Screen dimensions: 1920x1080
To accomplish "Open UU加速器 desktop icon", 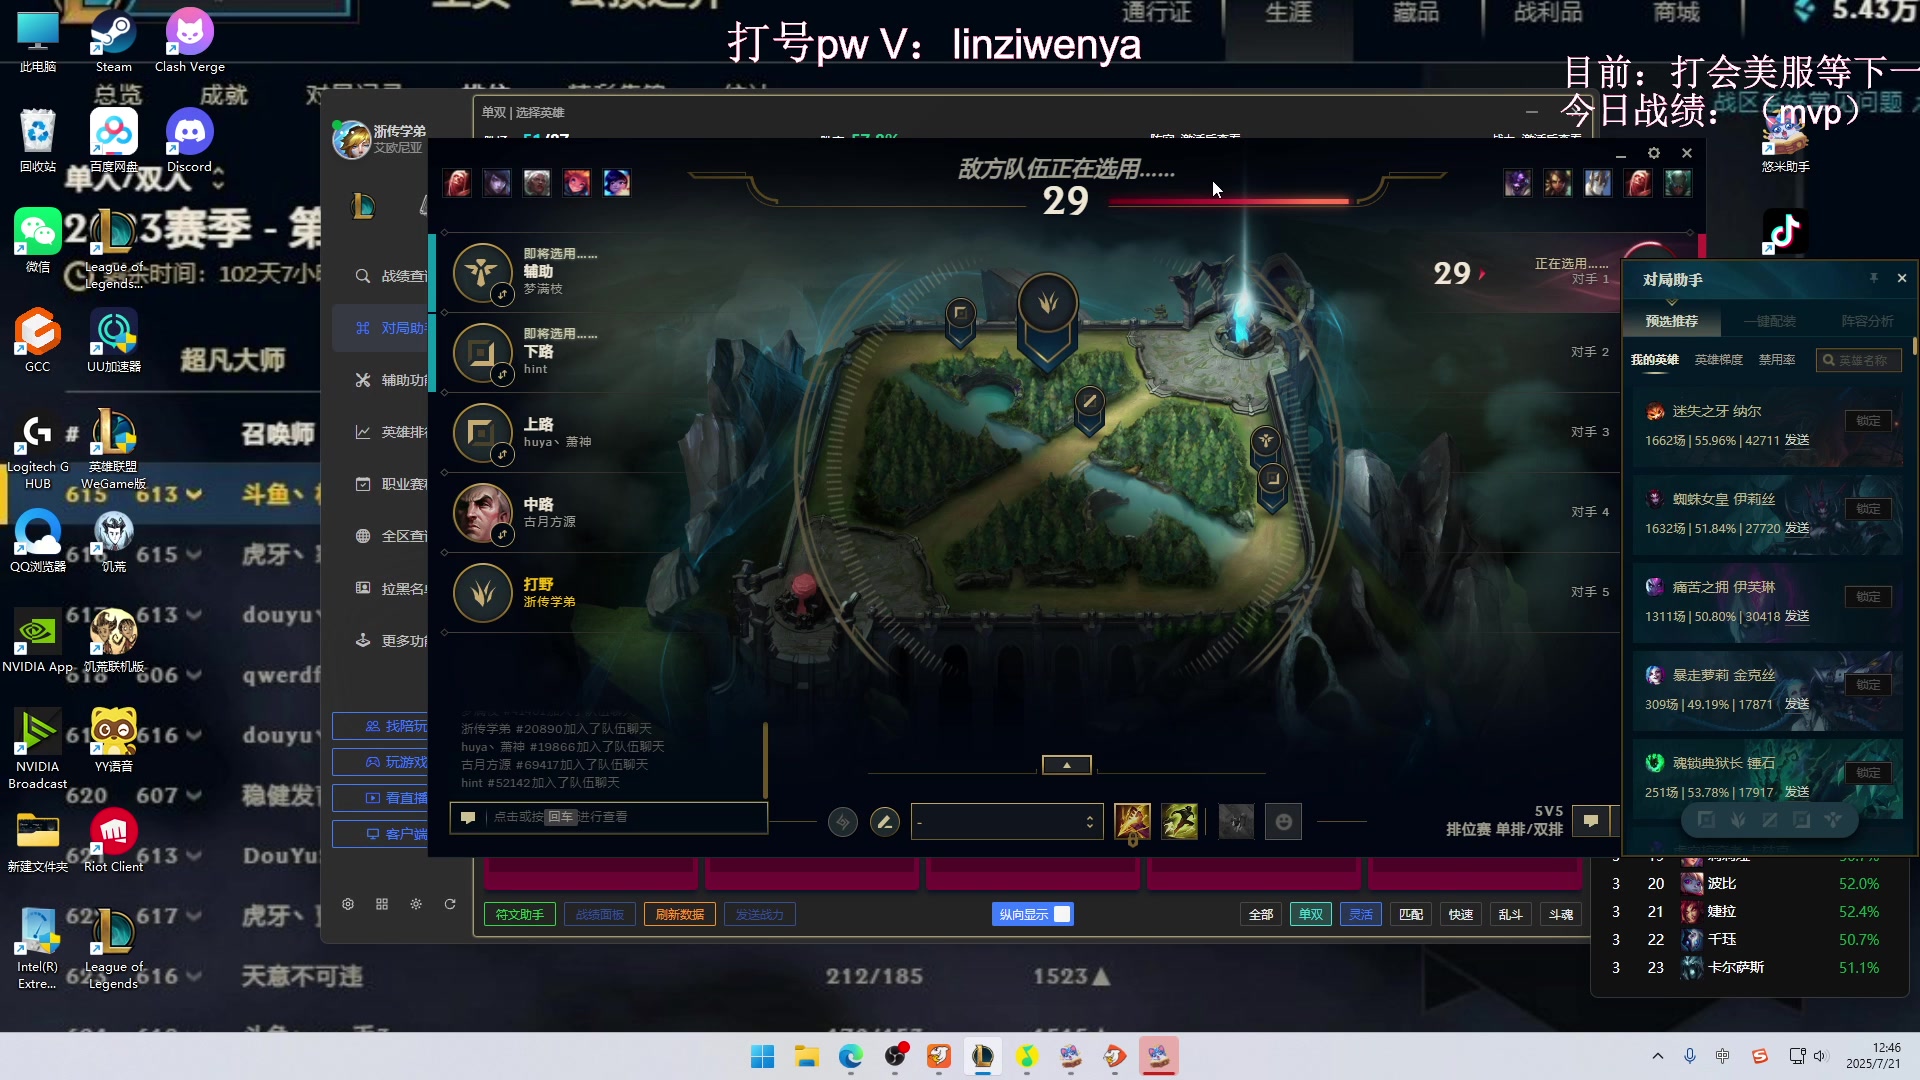I will tap(114, 342).
